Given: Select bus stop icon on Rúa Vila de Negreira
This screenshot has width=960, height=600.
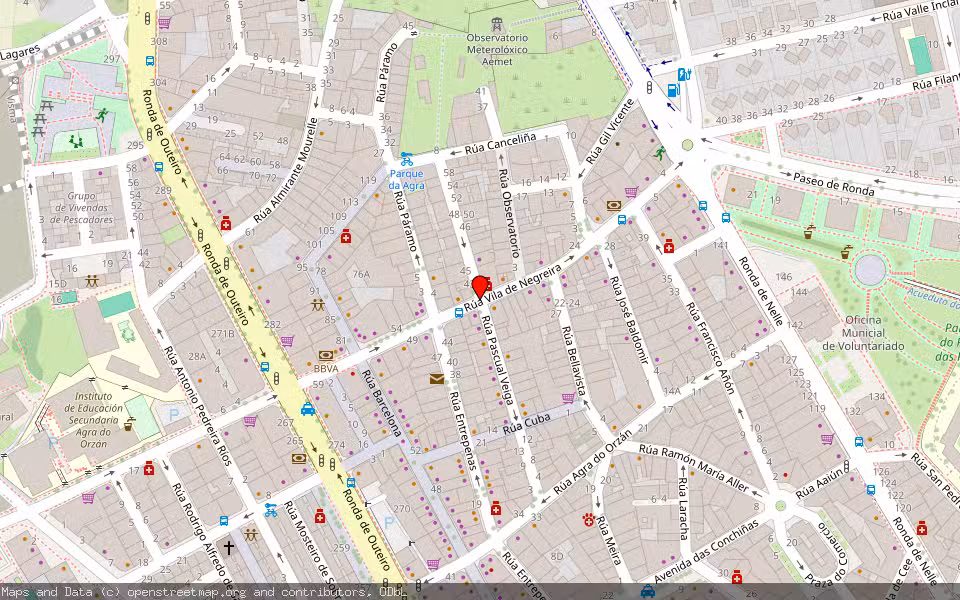Looking at the screenshot, I should pos(459,313).
